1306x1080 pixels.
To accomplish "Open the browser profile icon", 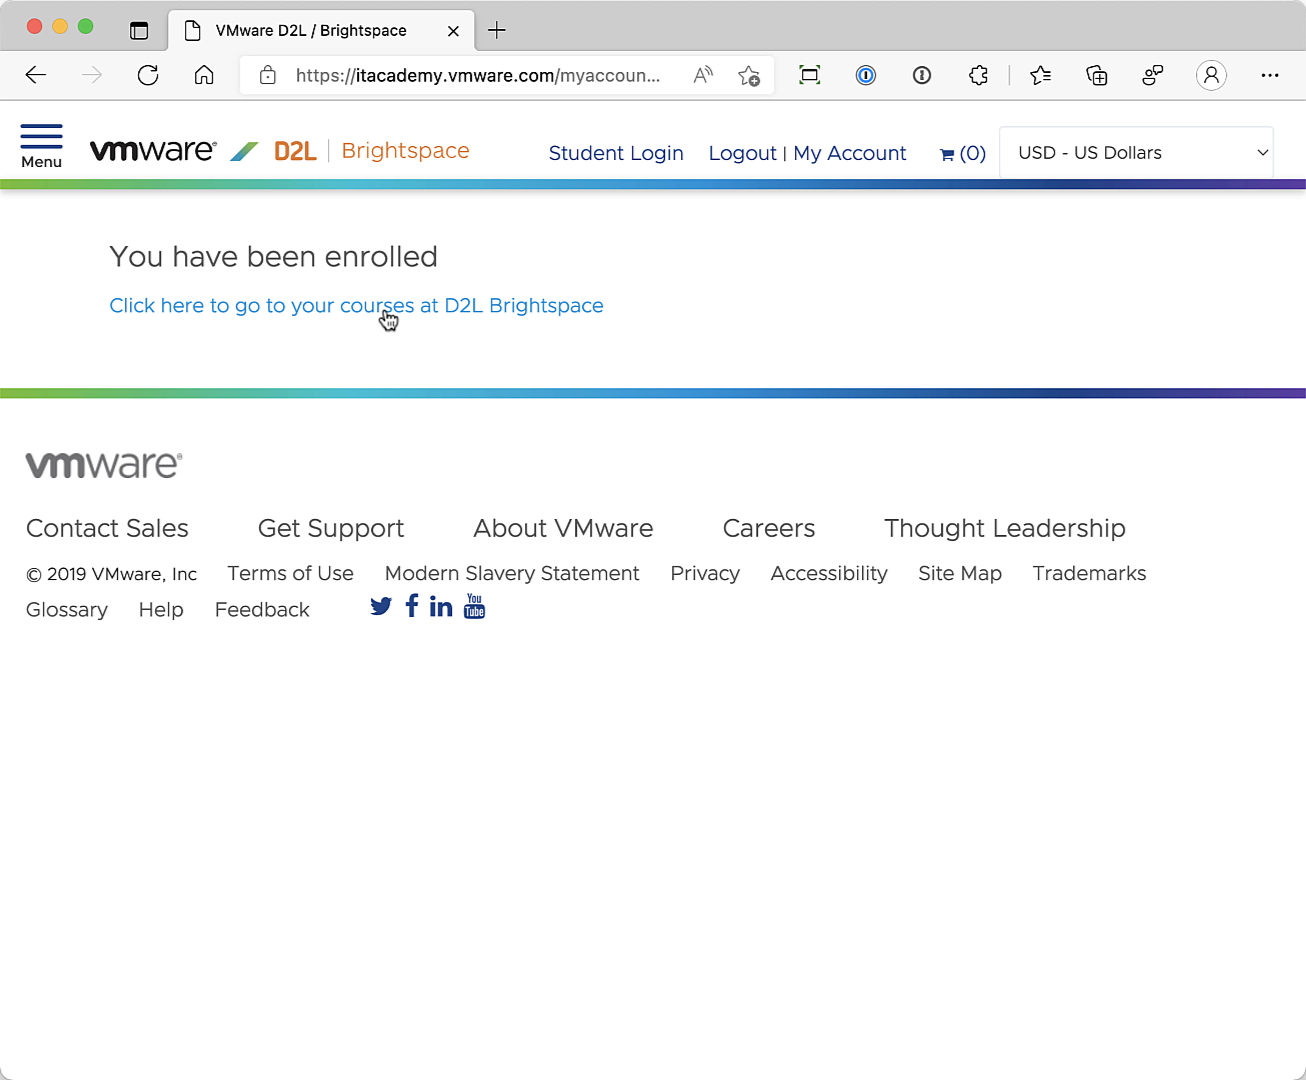I will point(1211,75).
